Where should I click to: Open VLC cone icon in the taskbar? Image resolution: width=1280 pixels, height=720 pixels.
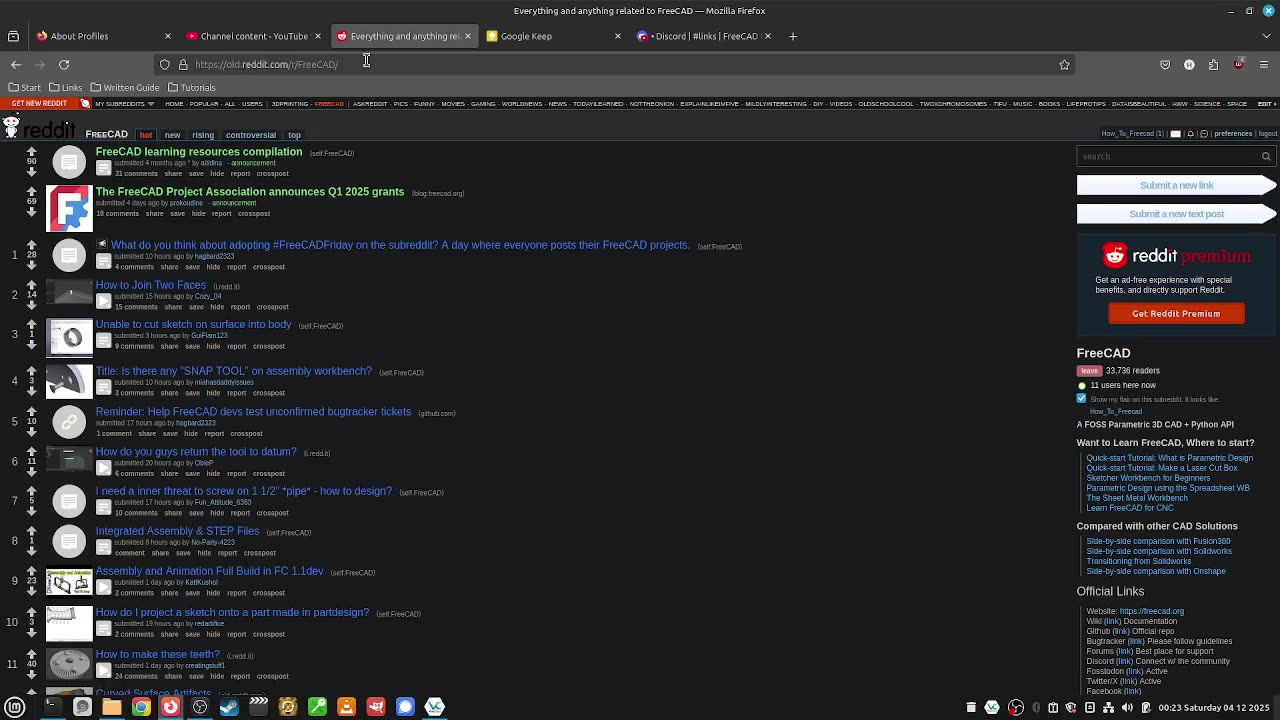[x=346, y=707]
